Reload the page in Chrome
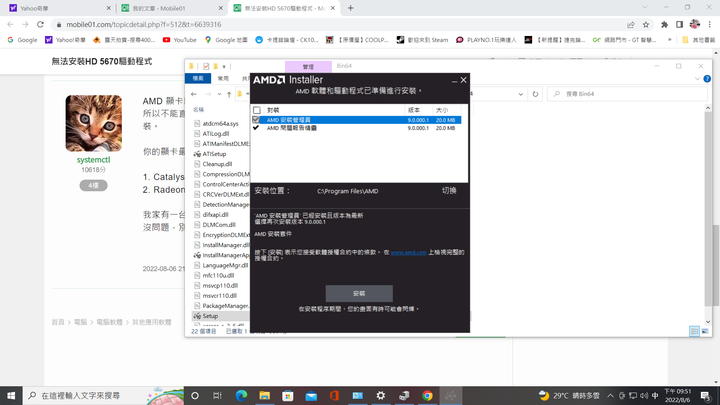720x405 pixels. [x=40, y=24]
